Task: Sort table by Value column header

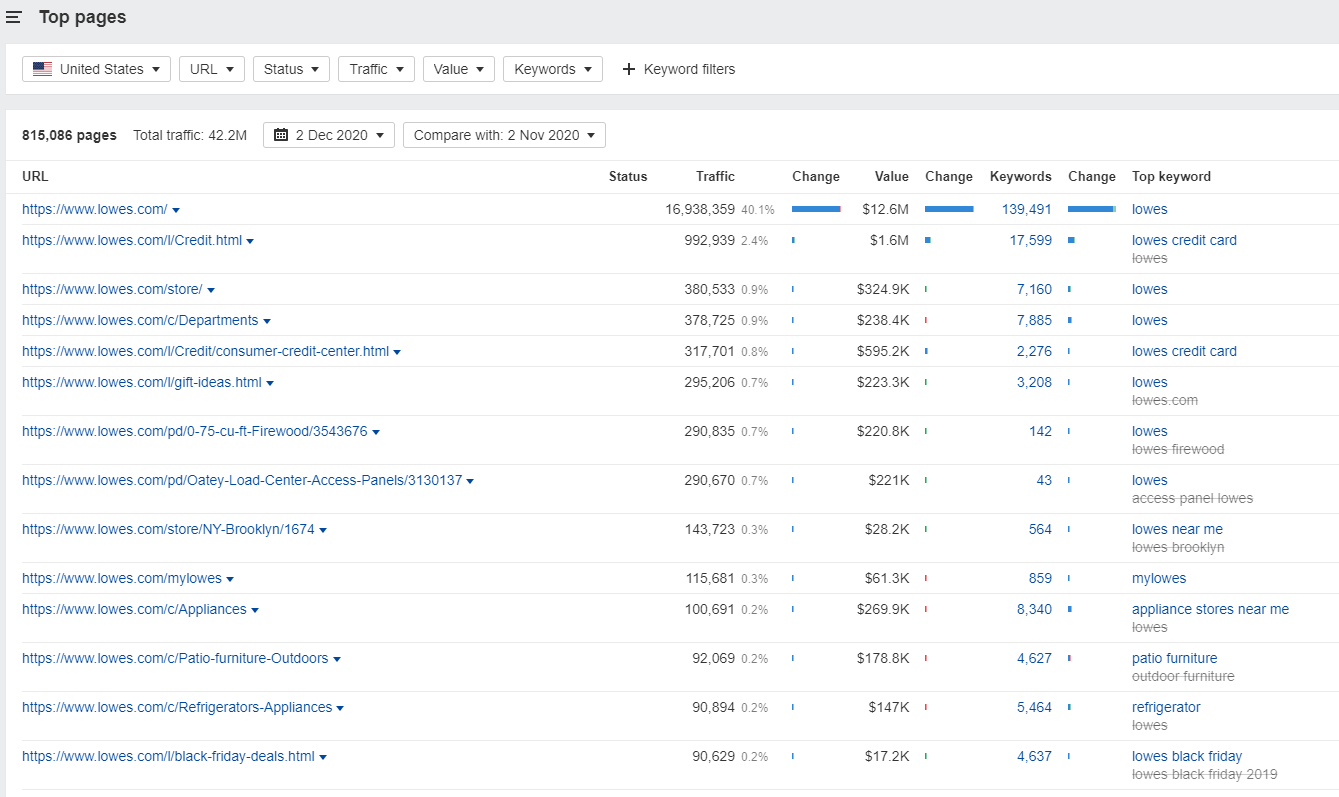Action: tap(891, 176)
